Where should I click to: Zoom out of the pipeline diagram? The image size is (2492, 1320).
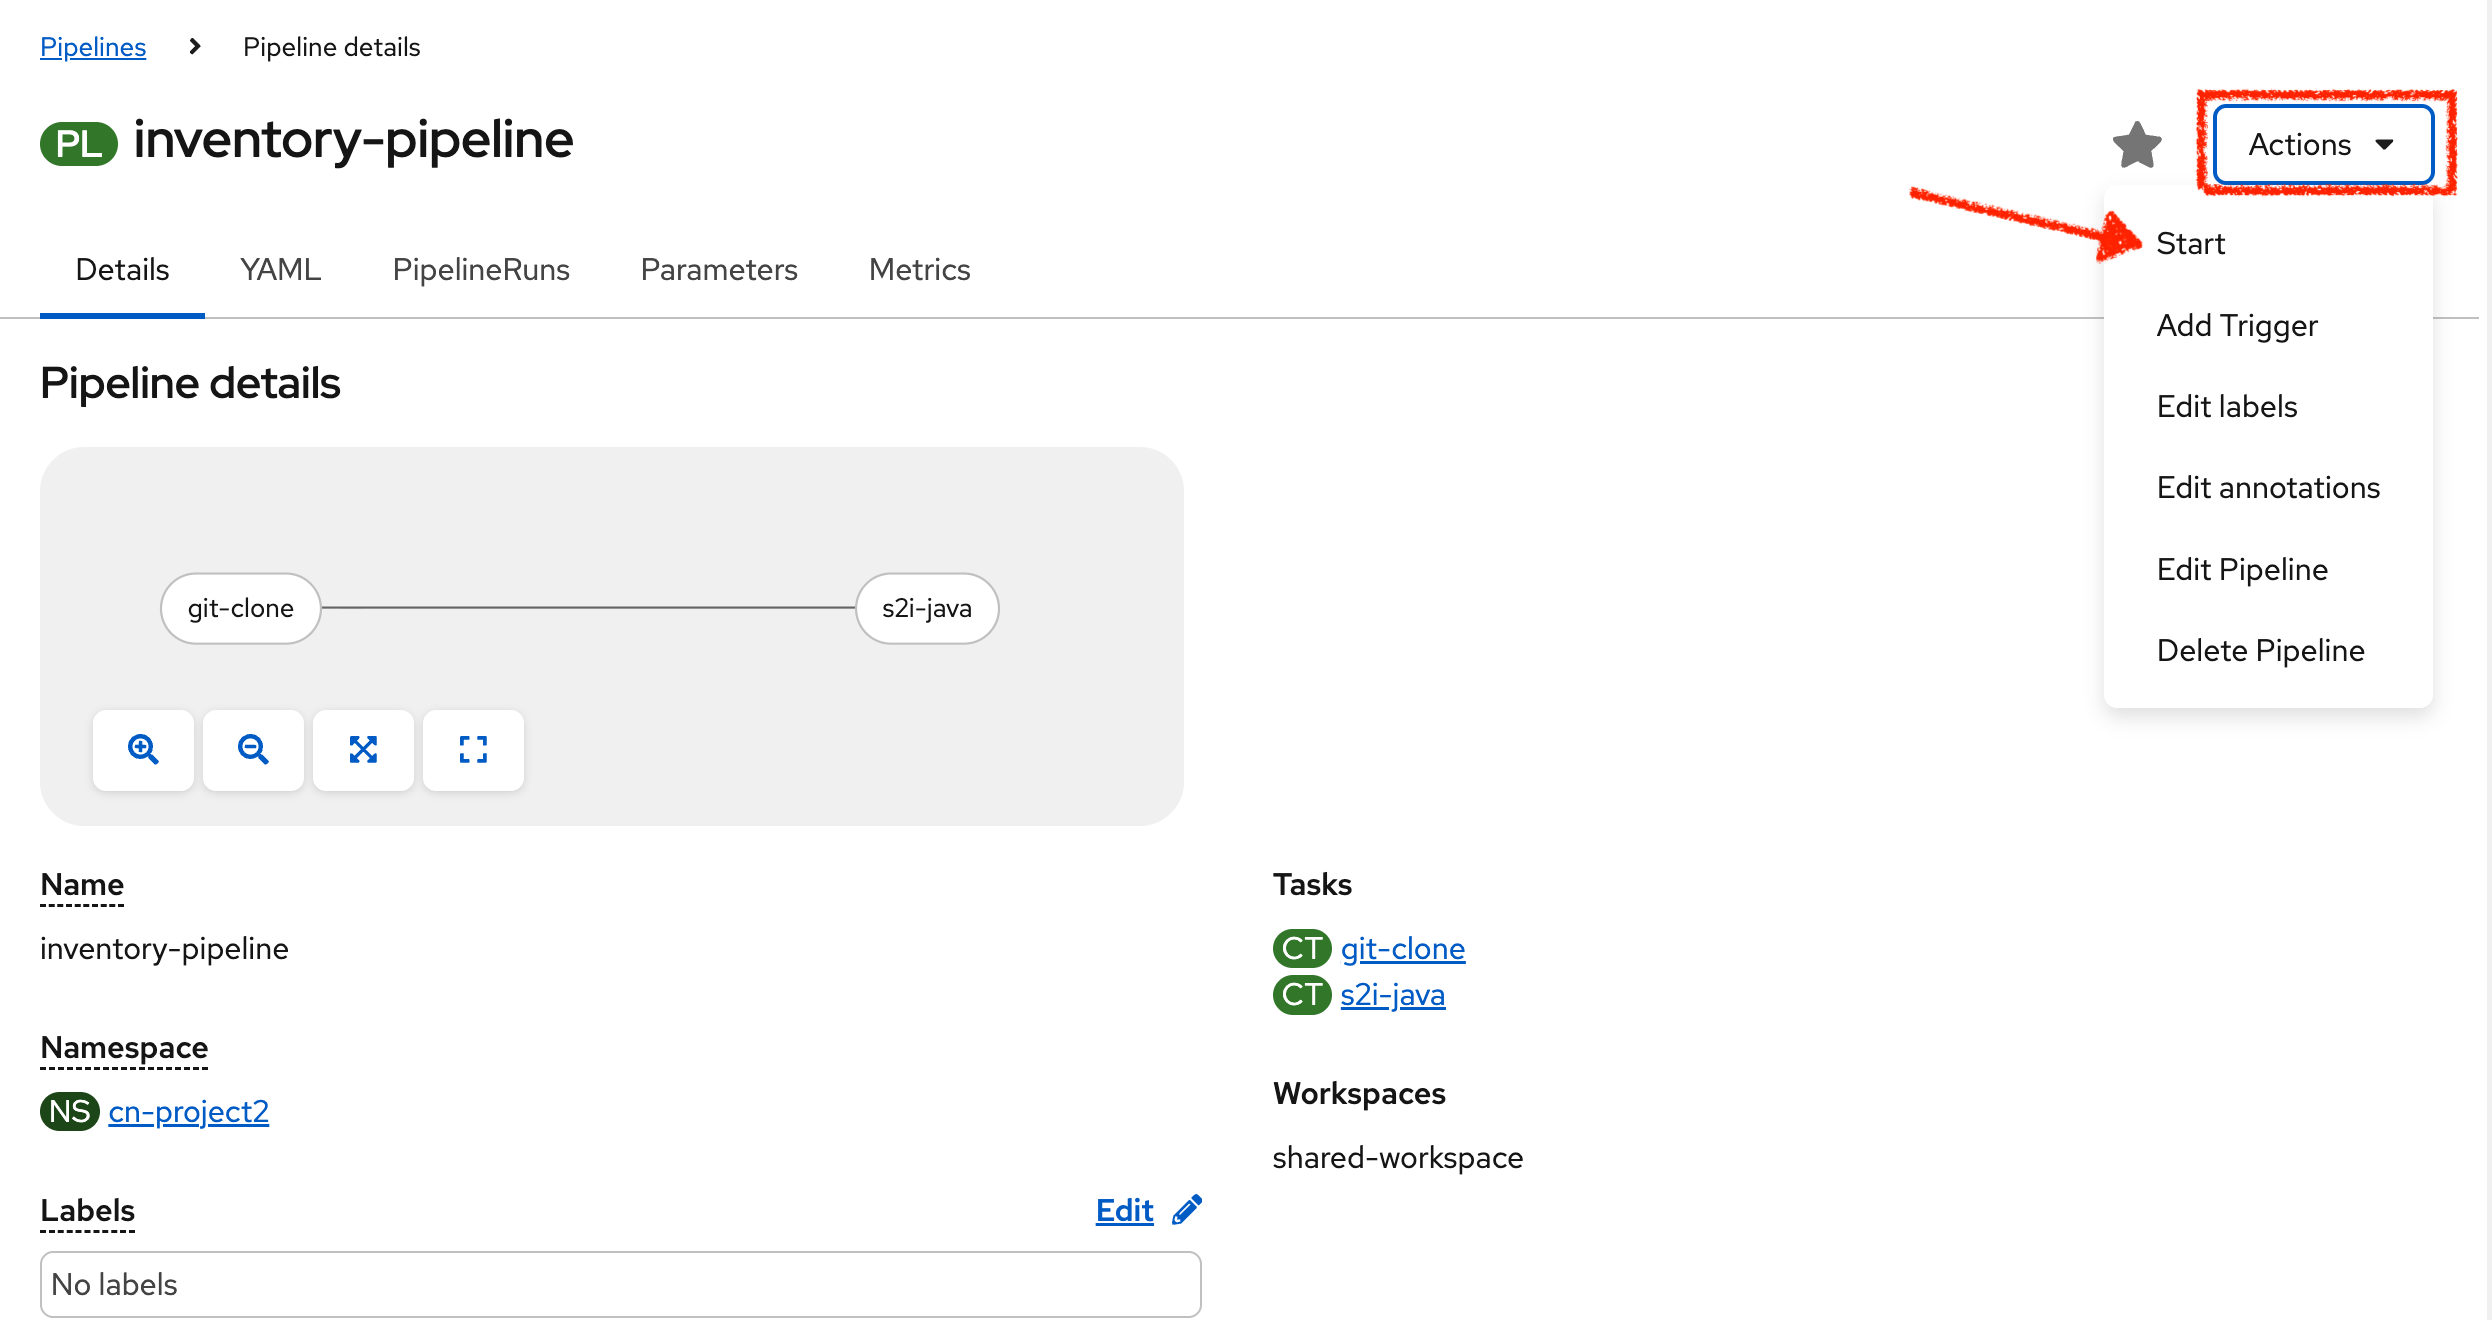(253, 749)
